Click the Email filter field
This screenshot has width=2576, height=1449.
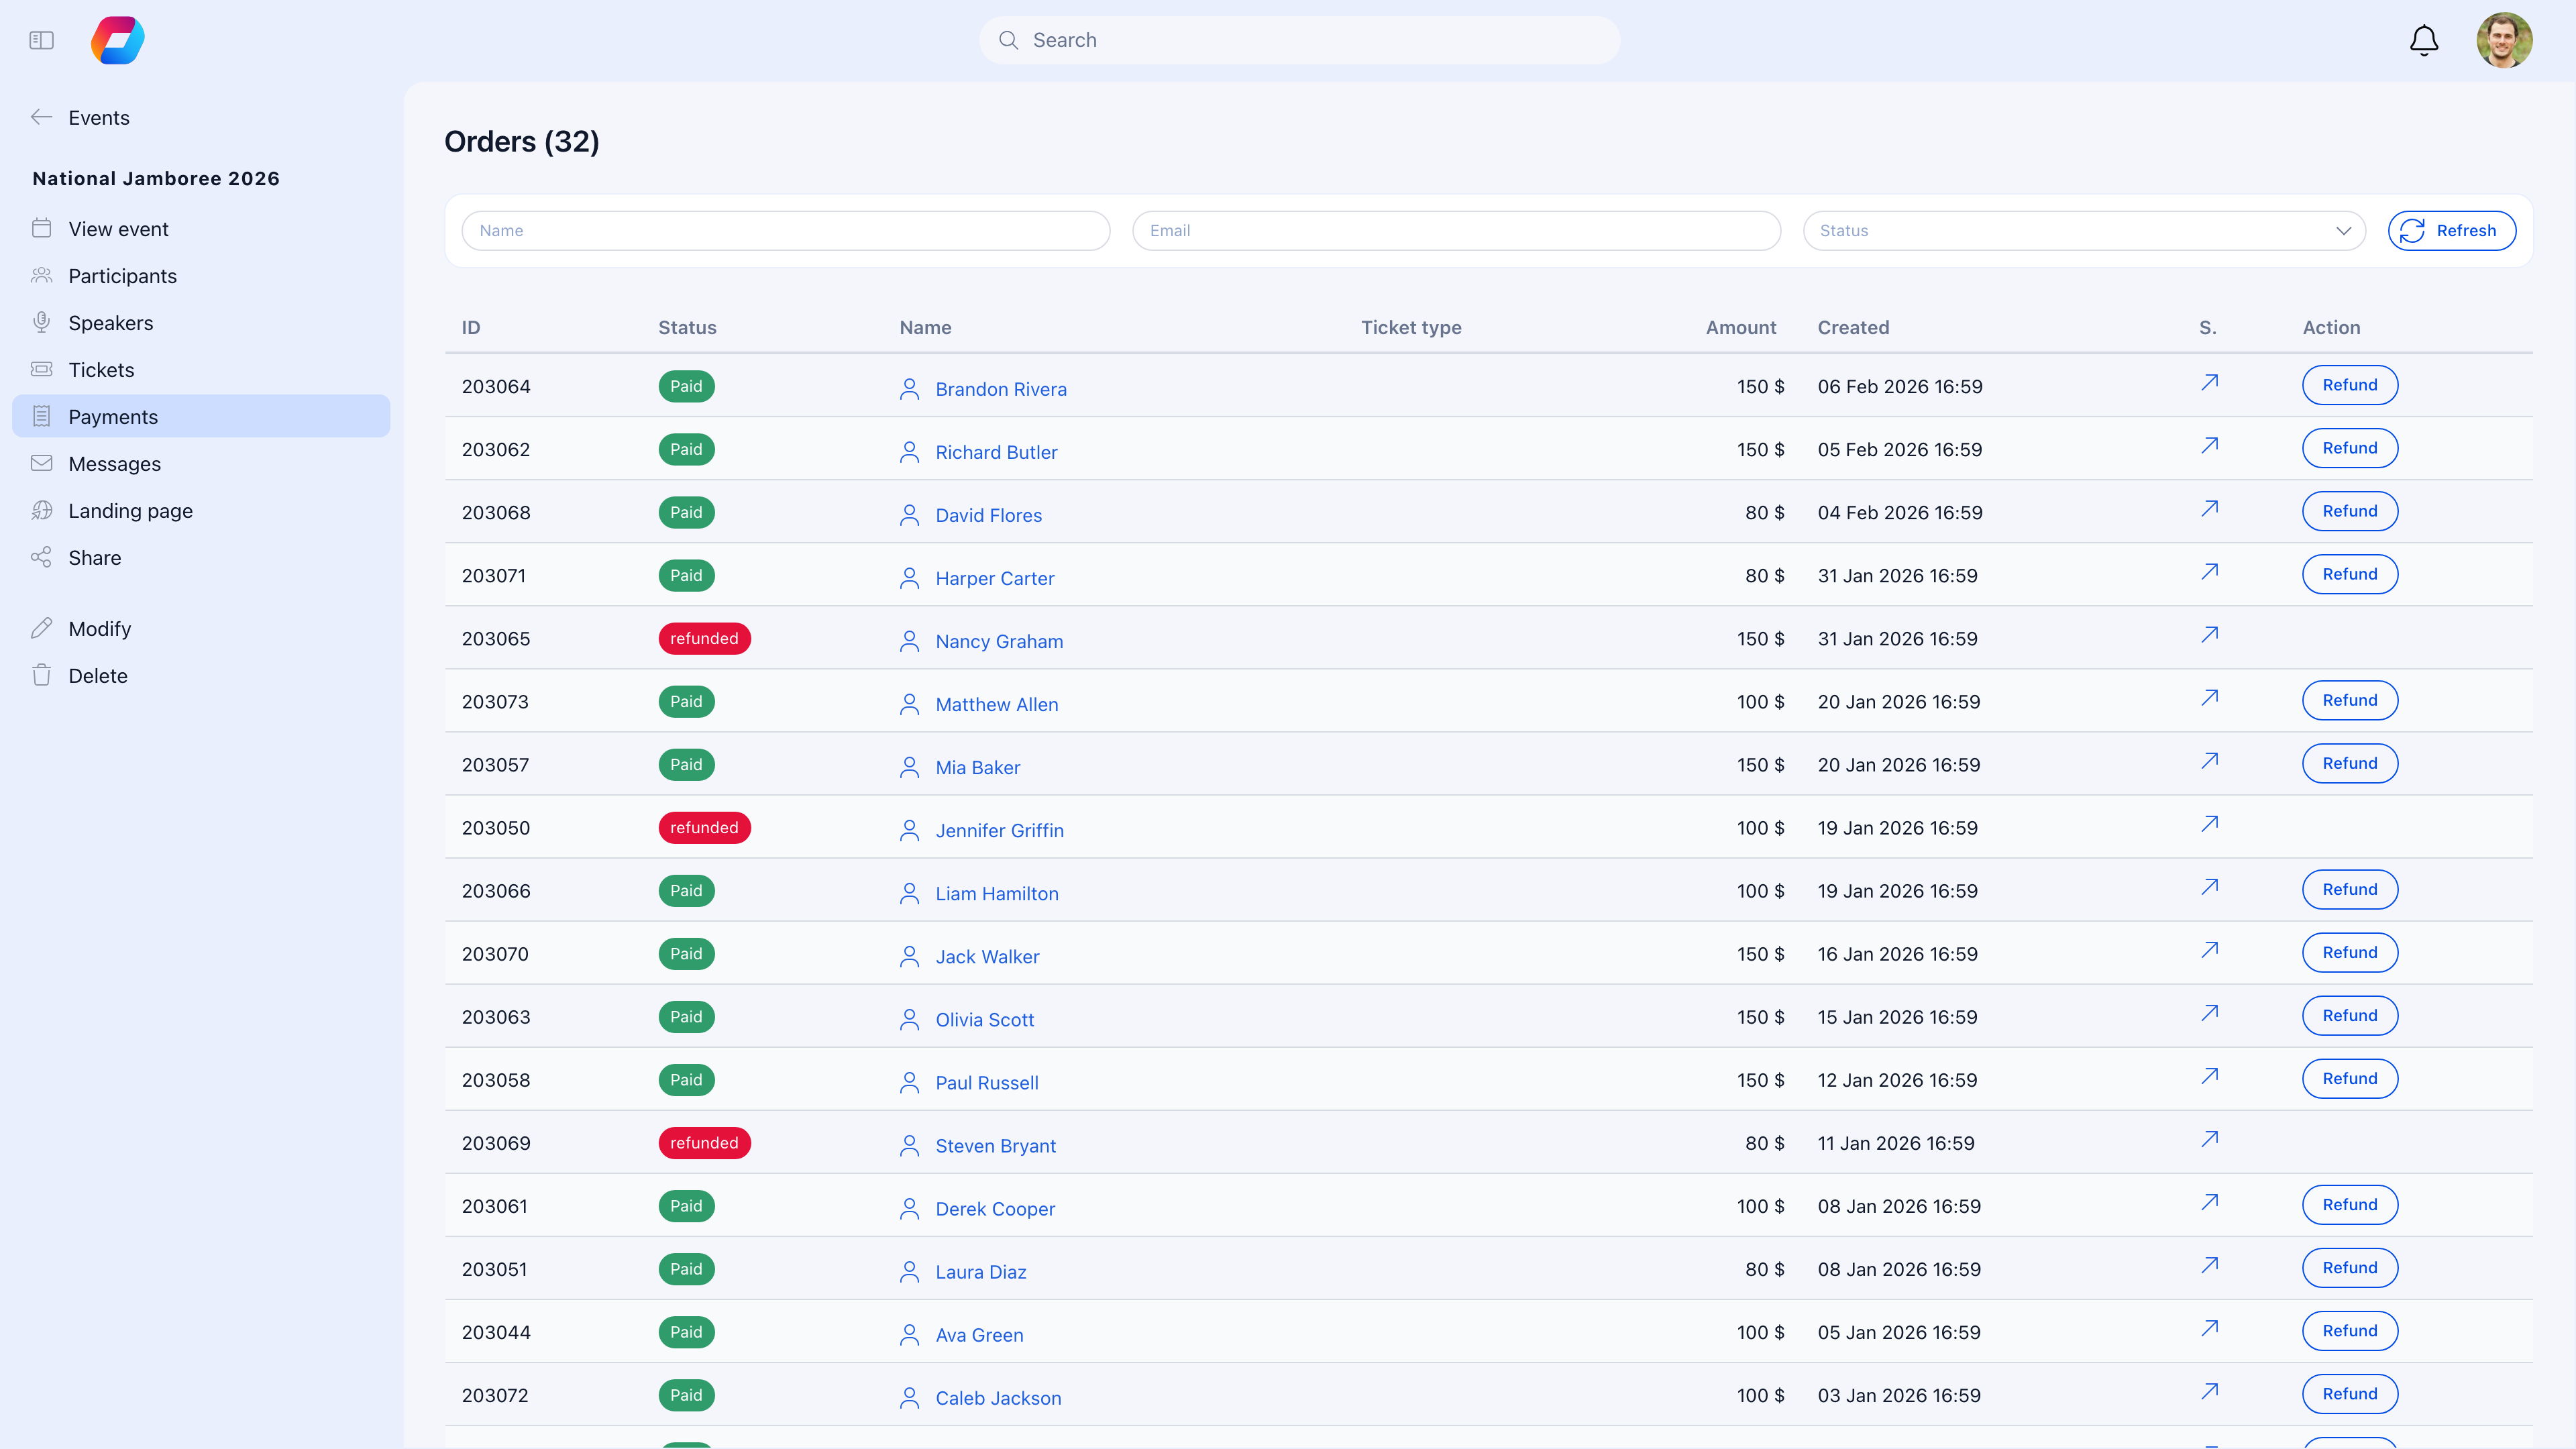[x=1456, y=230]
